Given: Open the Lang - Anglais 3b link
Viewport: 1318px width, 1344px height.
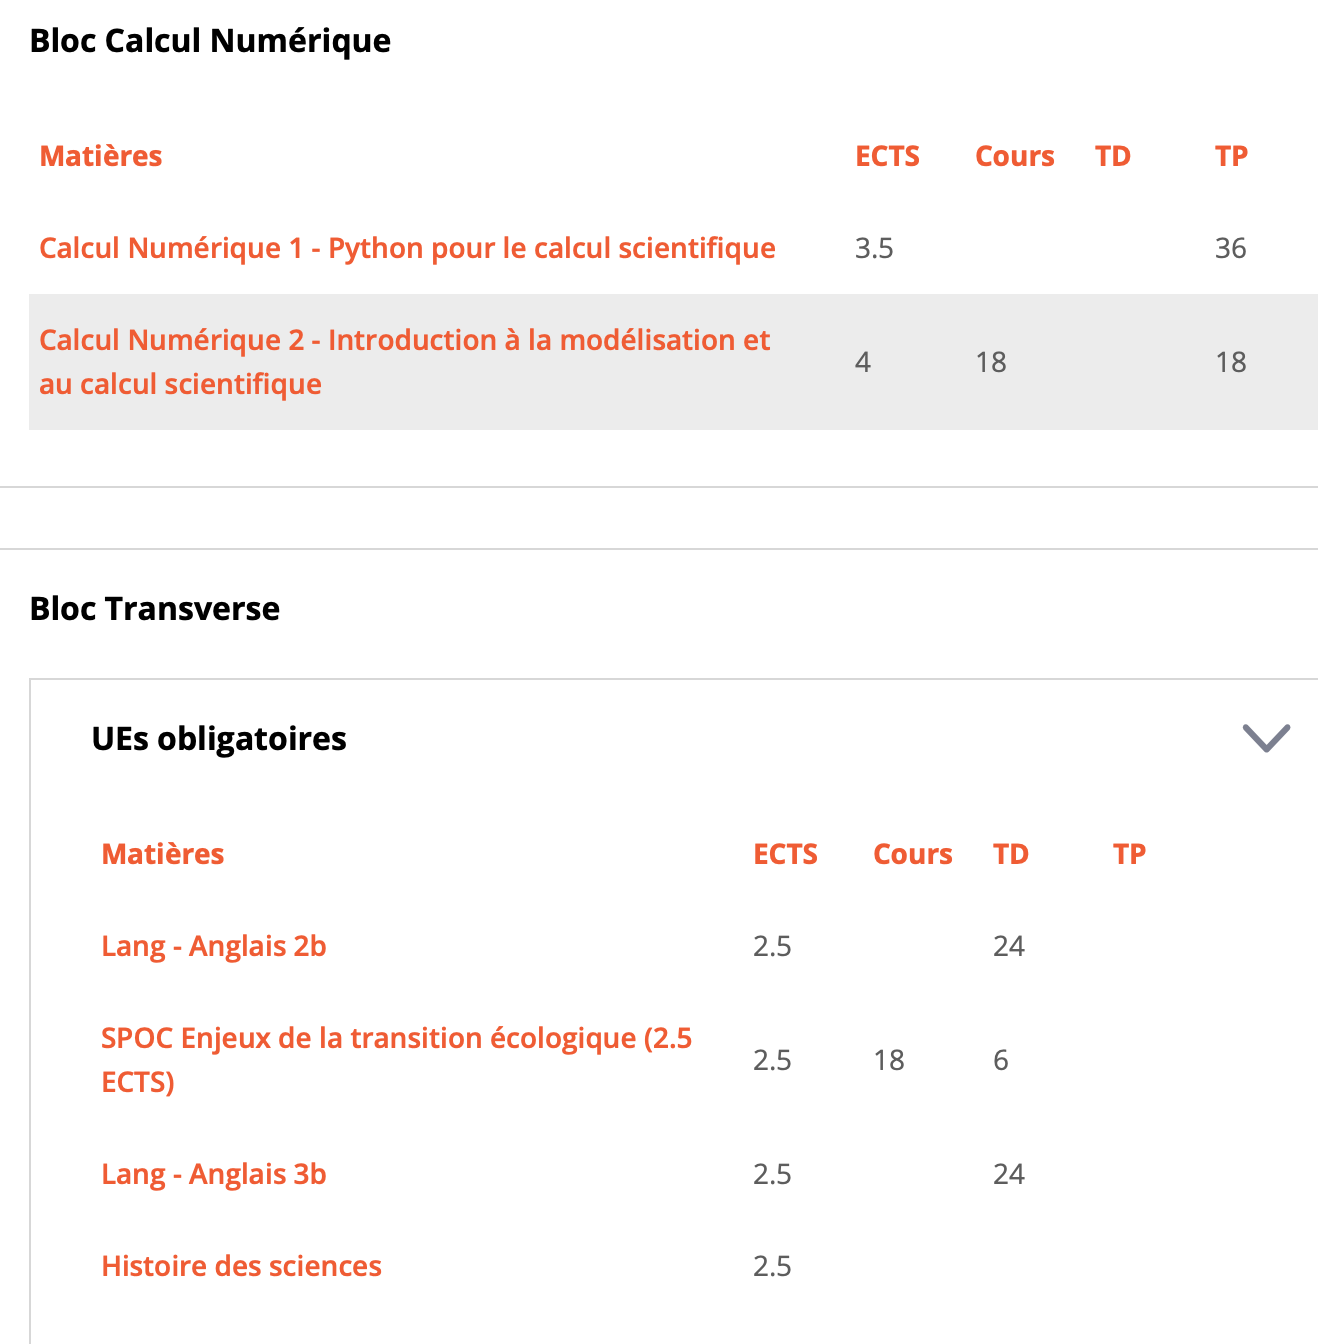Looking at the screenshot, I should [214, 1174].
